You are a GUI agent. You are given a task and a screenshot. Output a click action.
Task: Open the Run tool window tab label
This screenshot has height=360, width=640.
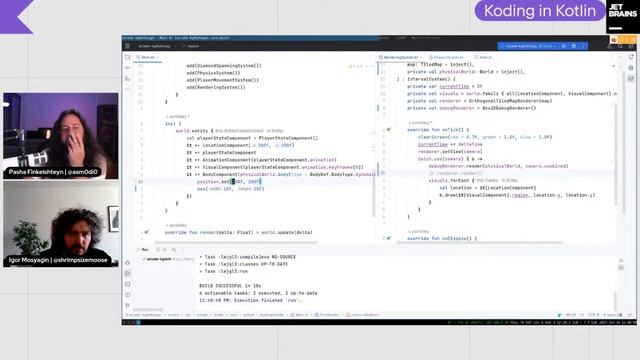coord(145,249)
